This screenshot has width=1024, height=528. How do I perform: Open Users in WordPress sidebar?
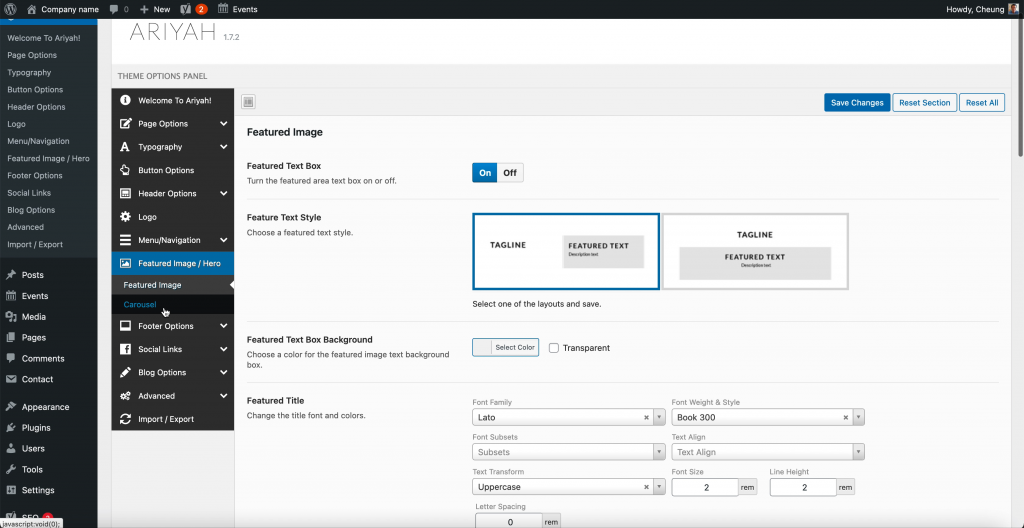[x=33, y=449]
